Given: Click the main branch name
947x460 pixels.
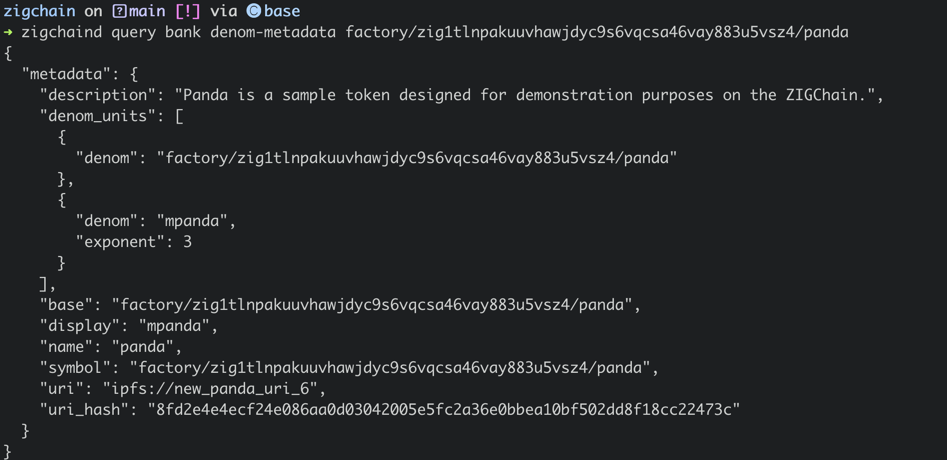Looking at the screenshot, I should pos(149,11).
